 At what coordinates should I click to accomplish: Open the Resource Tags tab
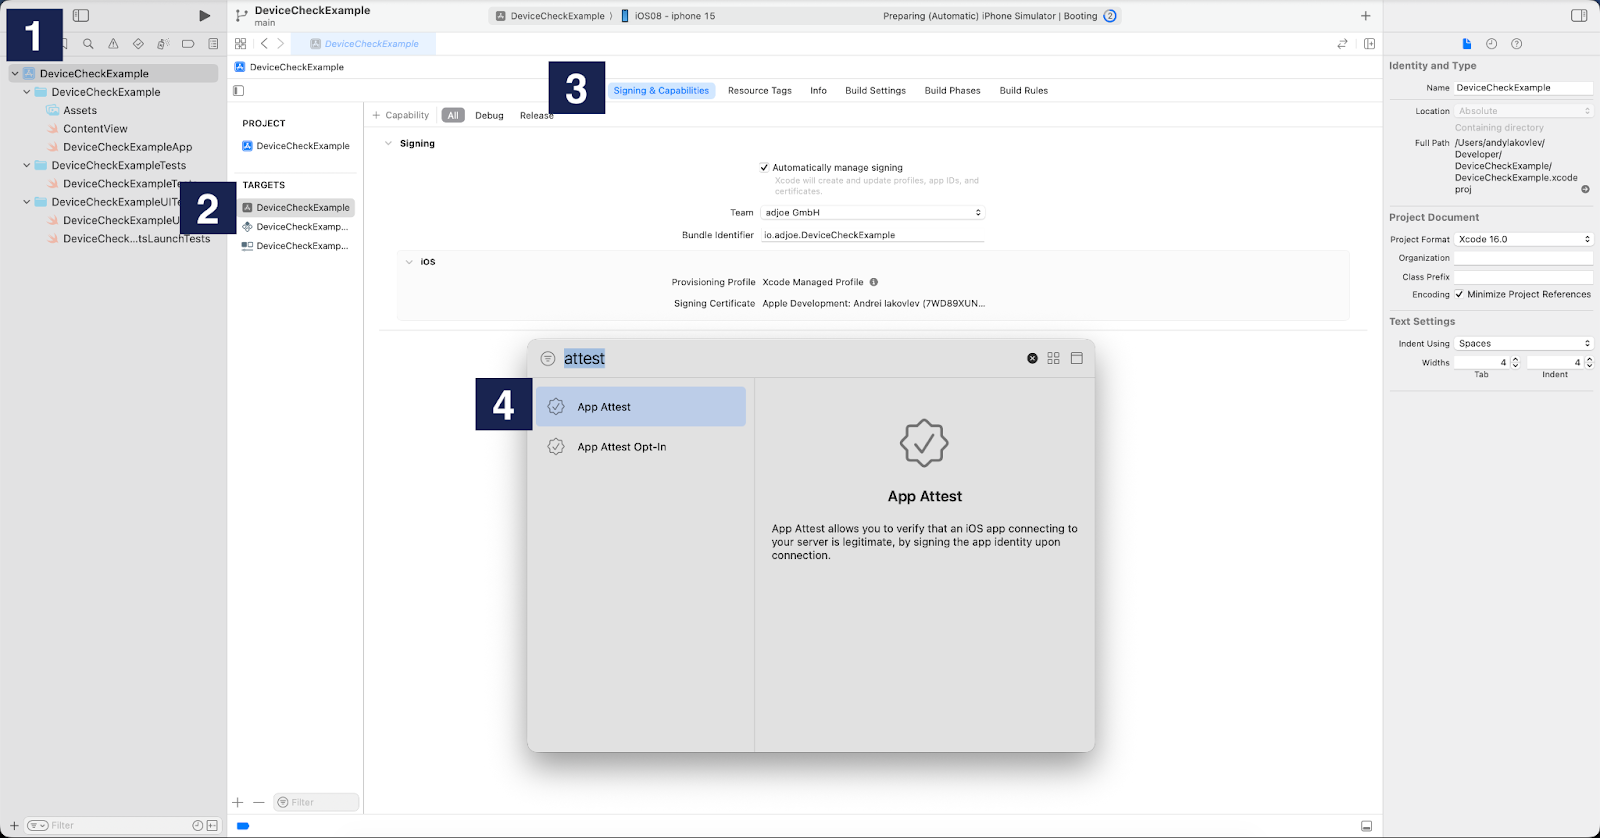coord(760,91)
